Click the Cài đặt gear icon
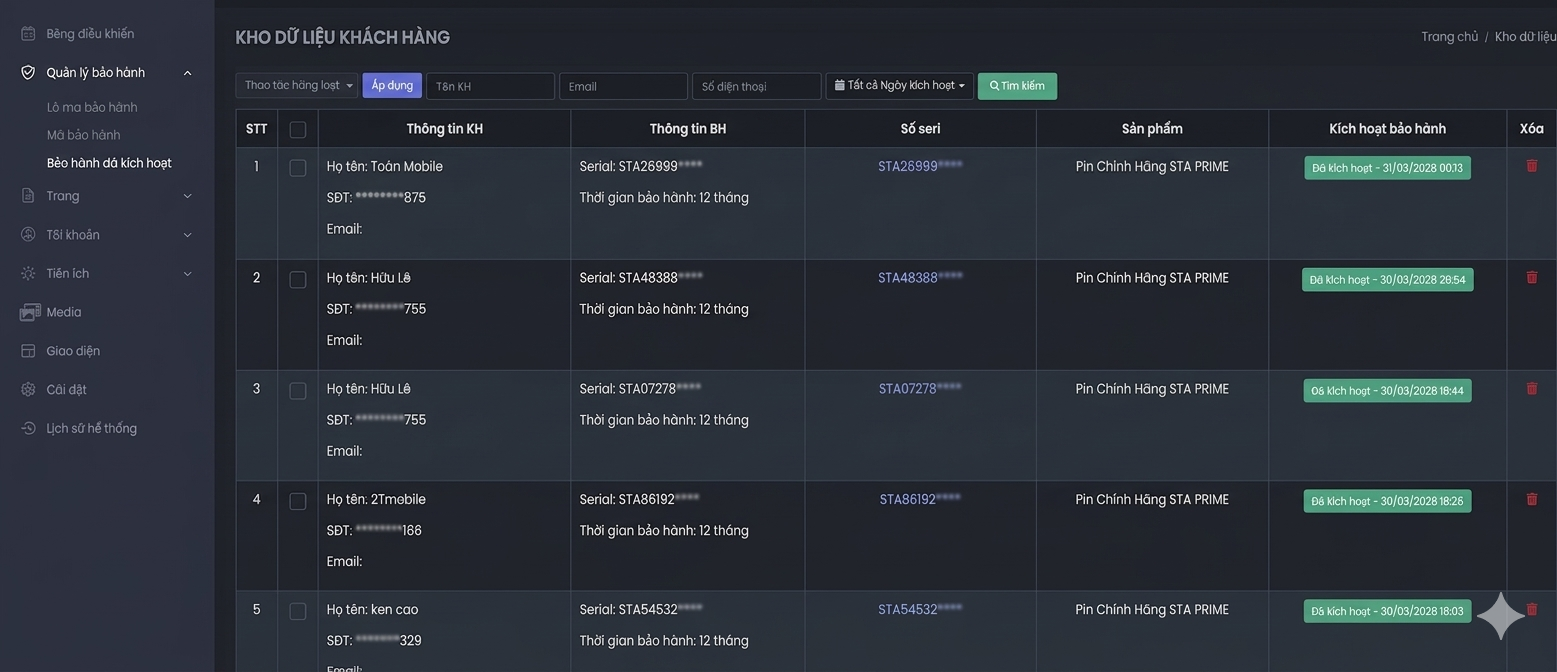 28,389
